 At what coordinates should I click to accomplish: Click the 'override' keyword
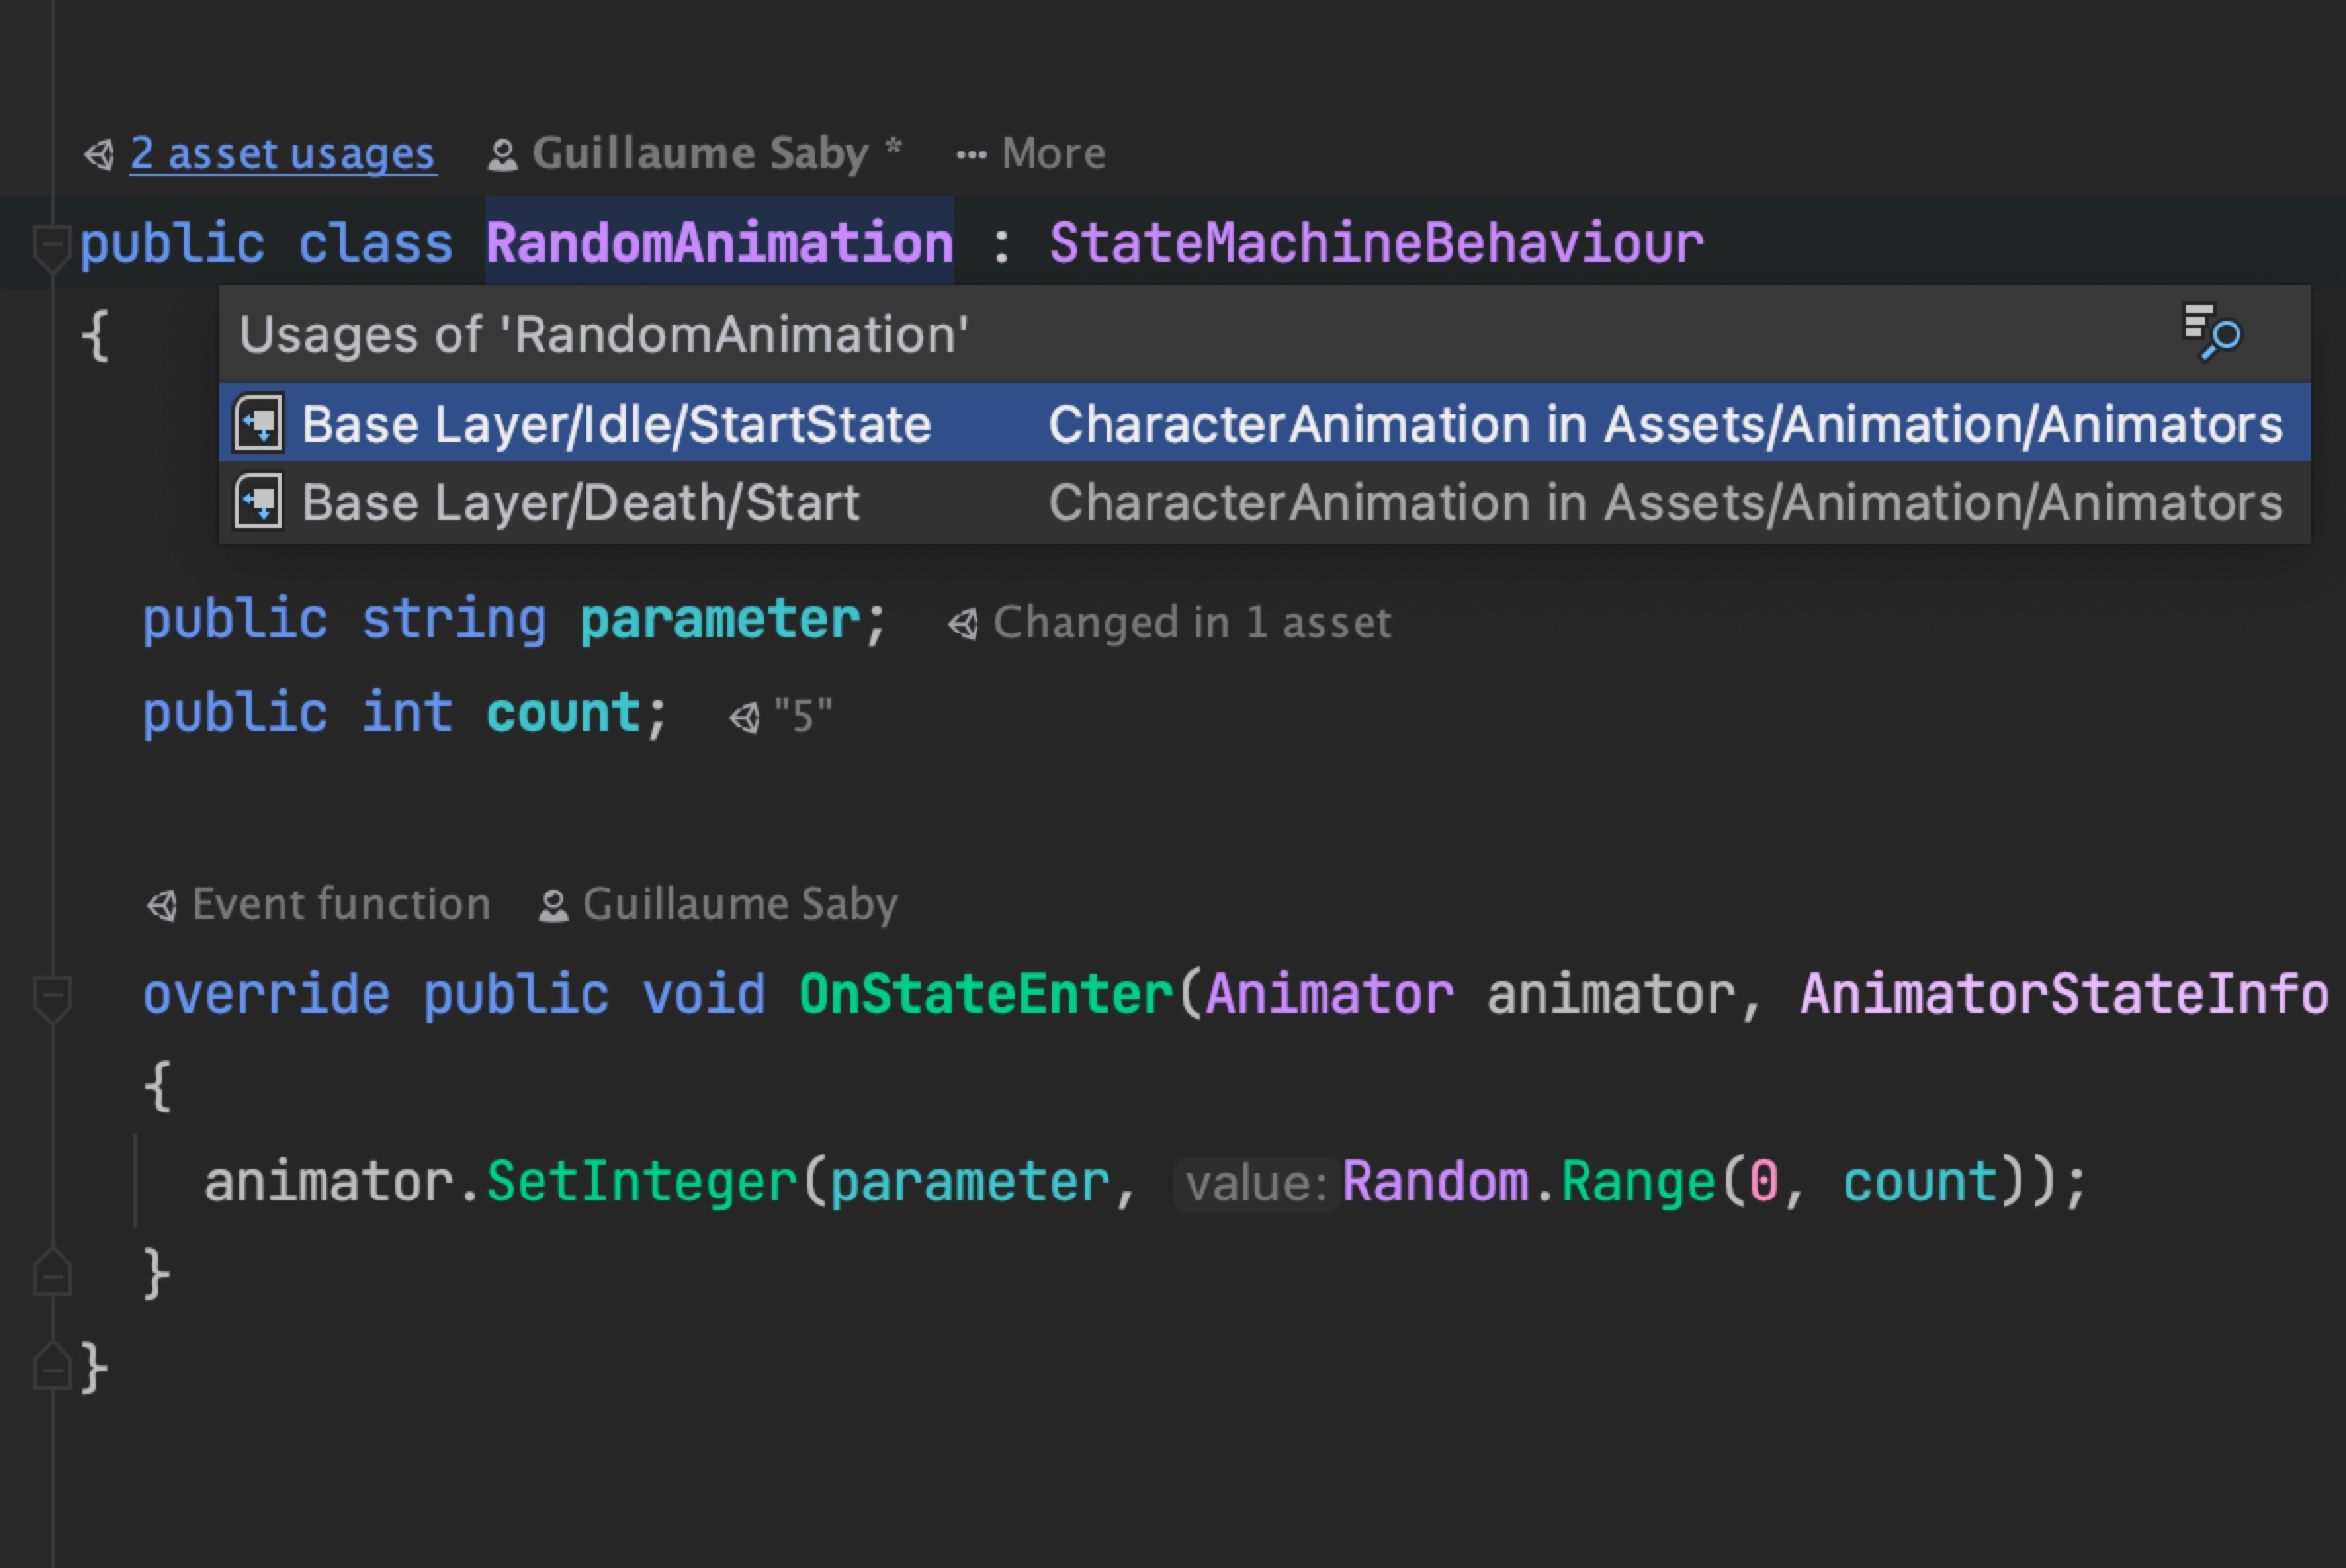tap(266, 994)
